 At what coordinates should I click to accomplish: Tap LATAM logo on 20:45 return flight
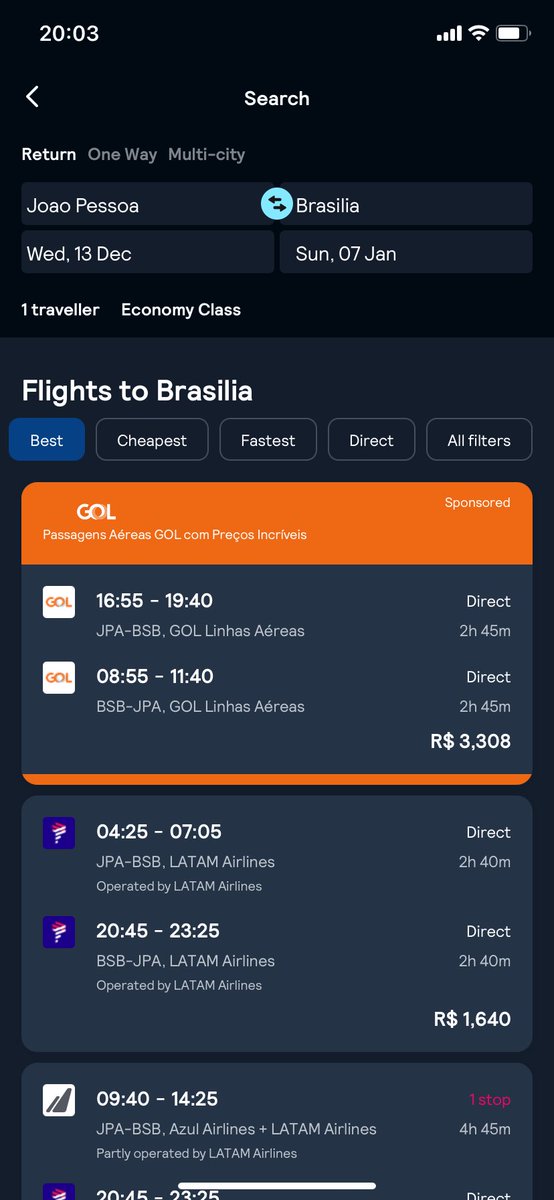pyautogui.click(x=59, y=932)
